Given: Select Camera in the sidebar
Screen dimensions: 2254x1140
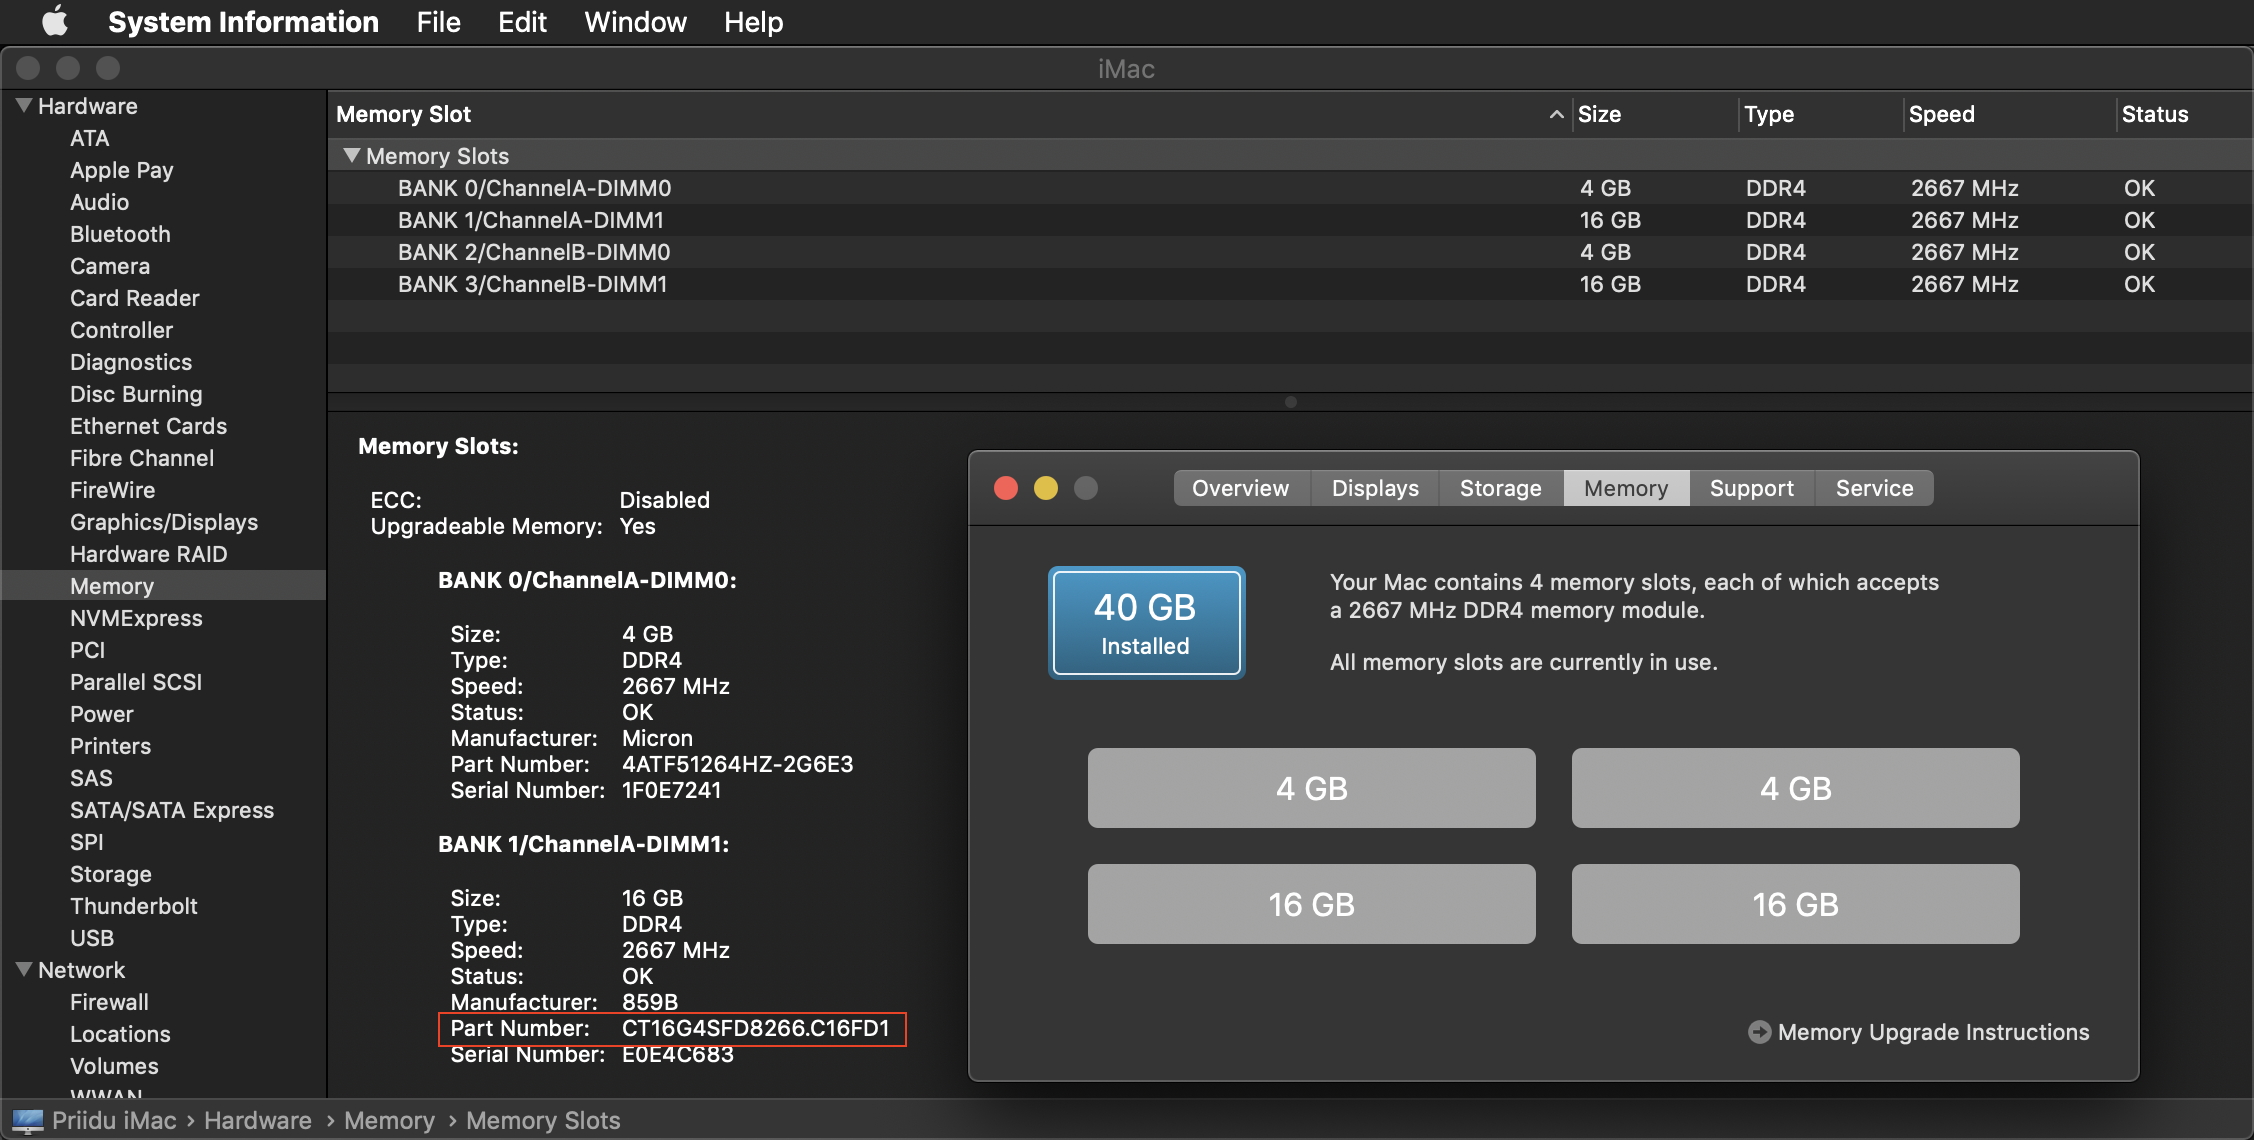Looking at the screenshot, I should 110,266.
